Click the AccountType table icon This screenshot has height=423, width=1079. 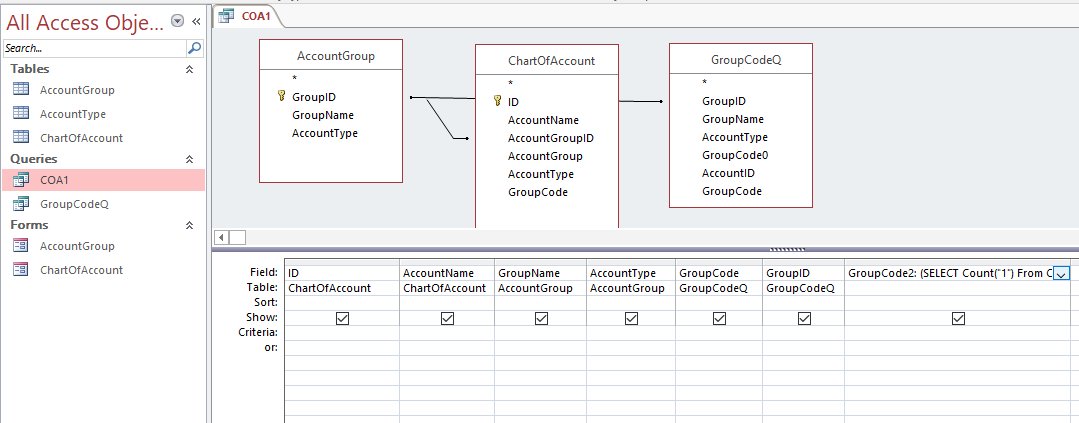tap(20, 113)
